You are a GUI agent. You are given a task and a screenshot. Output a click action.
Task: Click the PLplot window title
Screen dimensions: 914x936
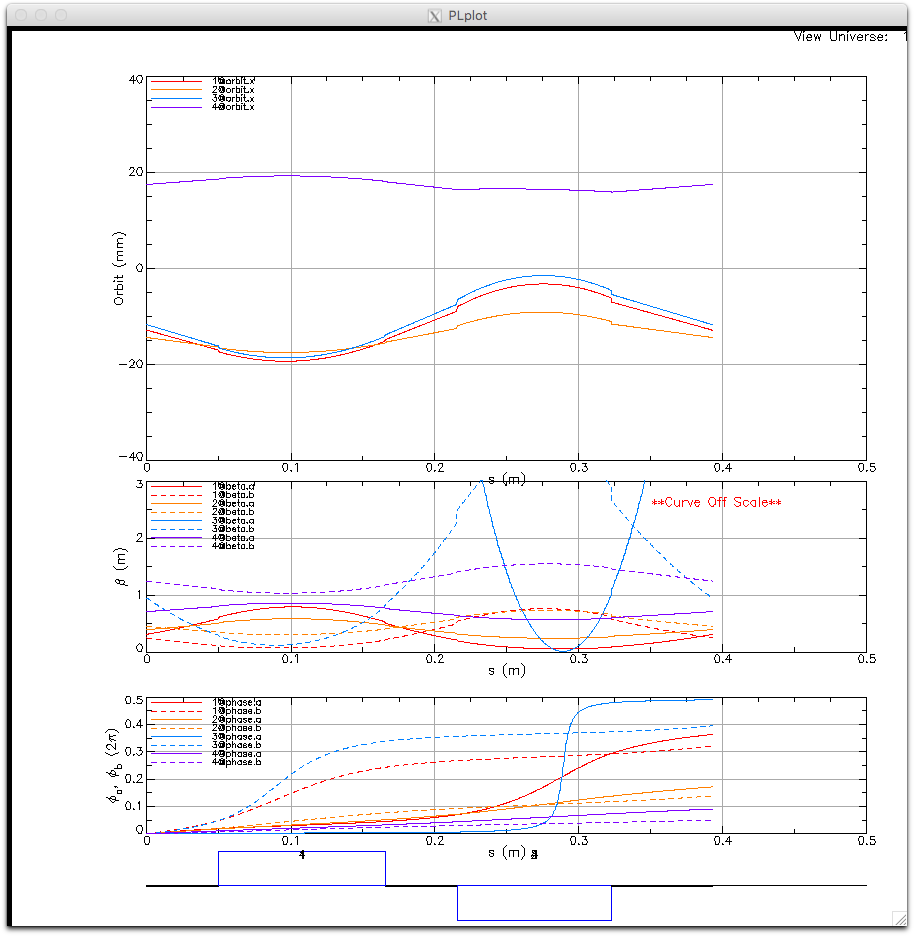click(x=468, y=16)
